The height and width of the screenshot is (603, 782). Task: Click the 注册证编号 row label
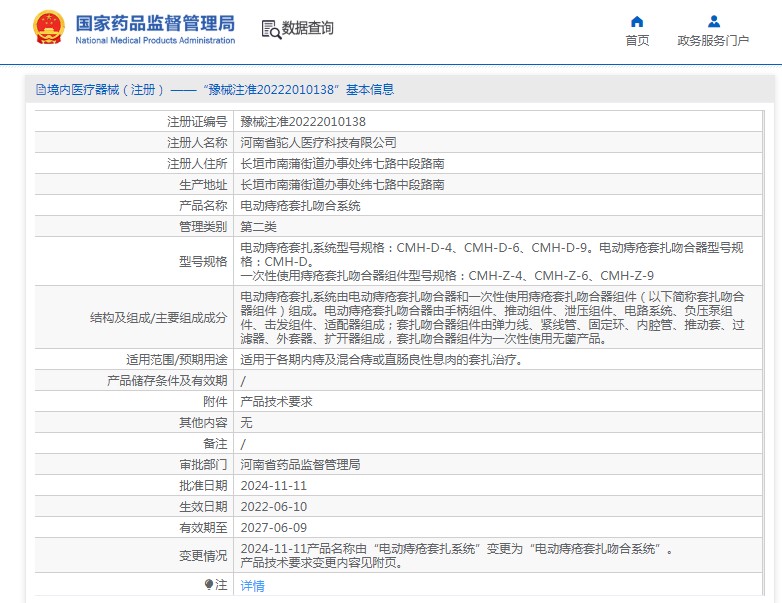click(197, 122)
